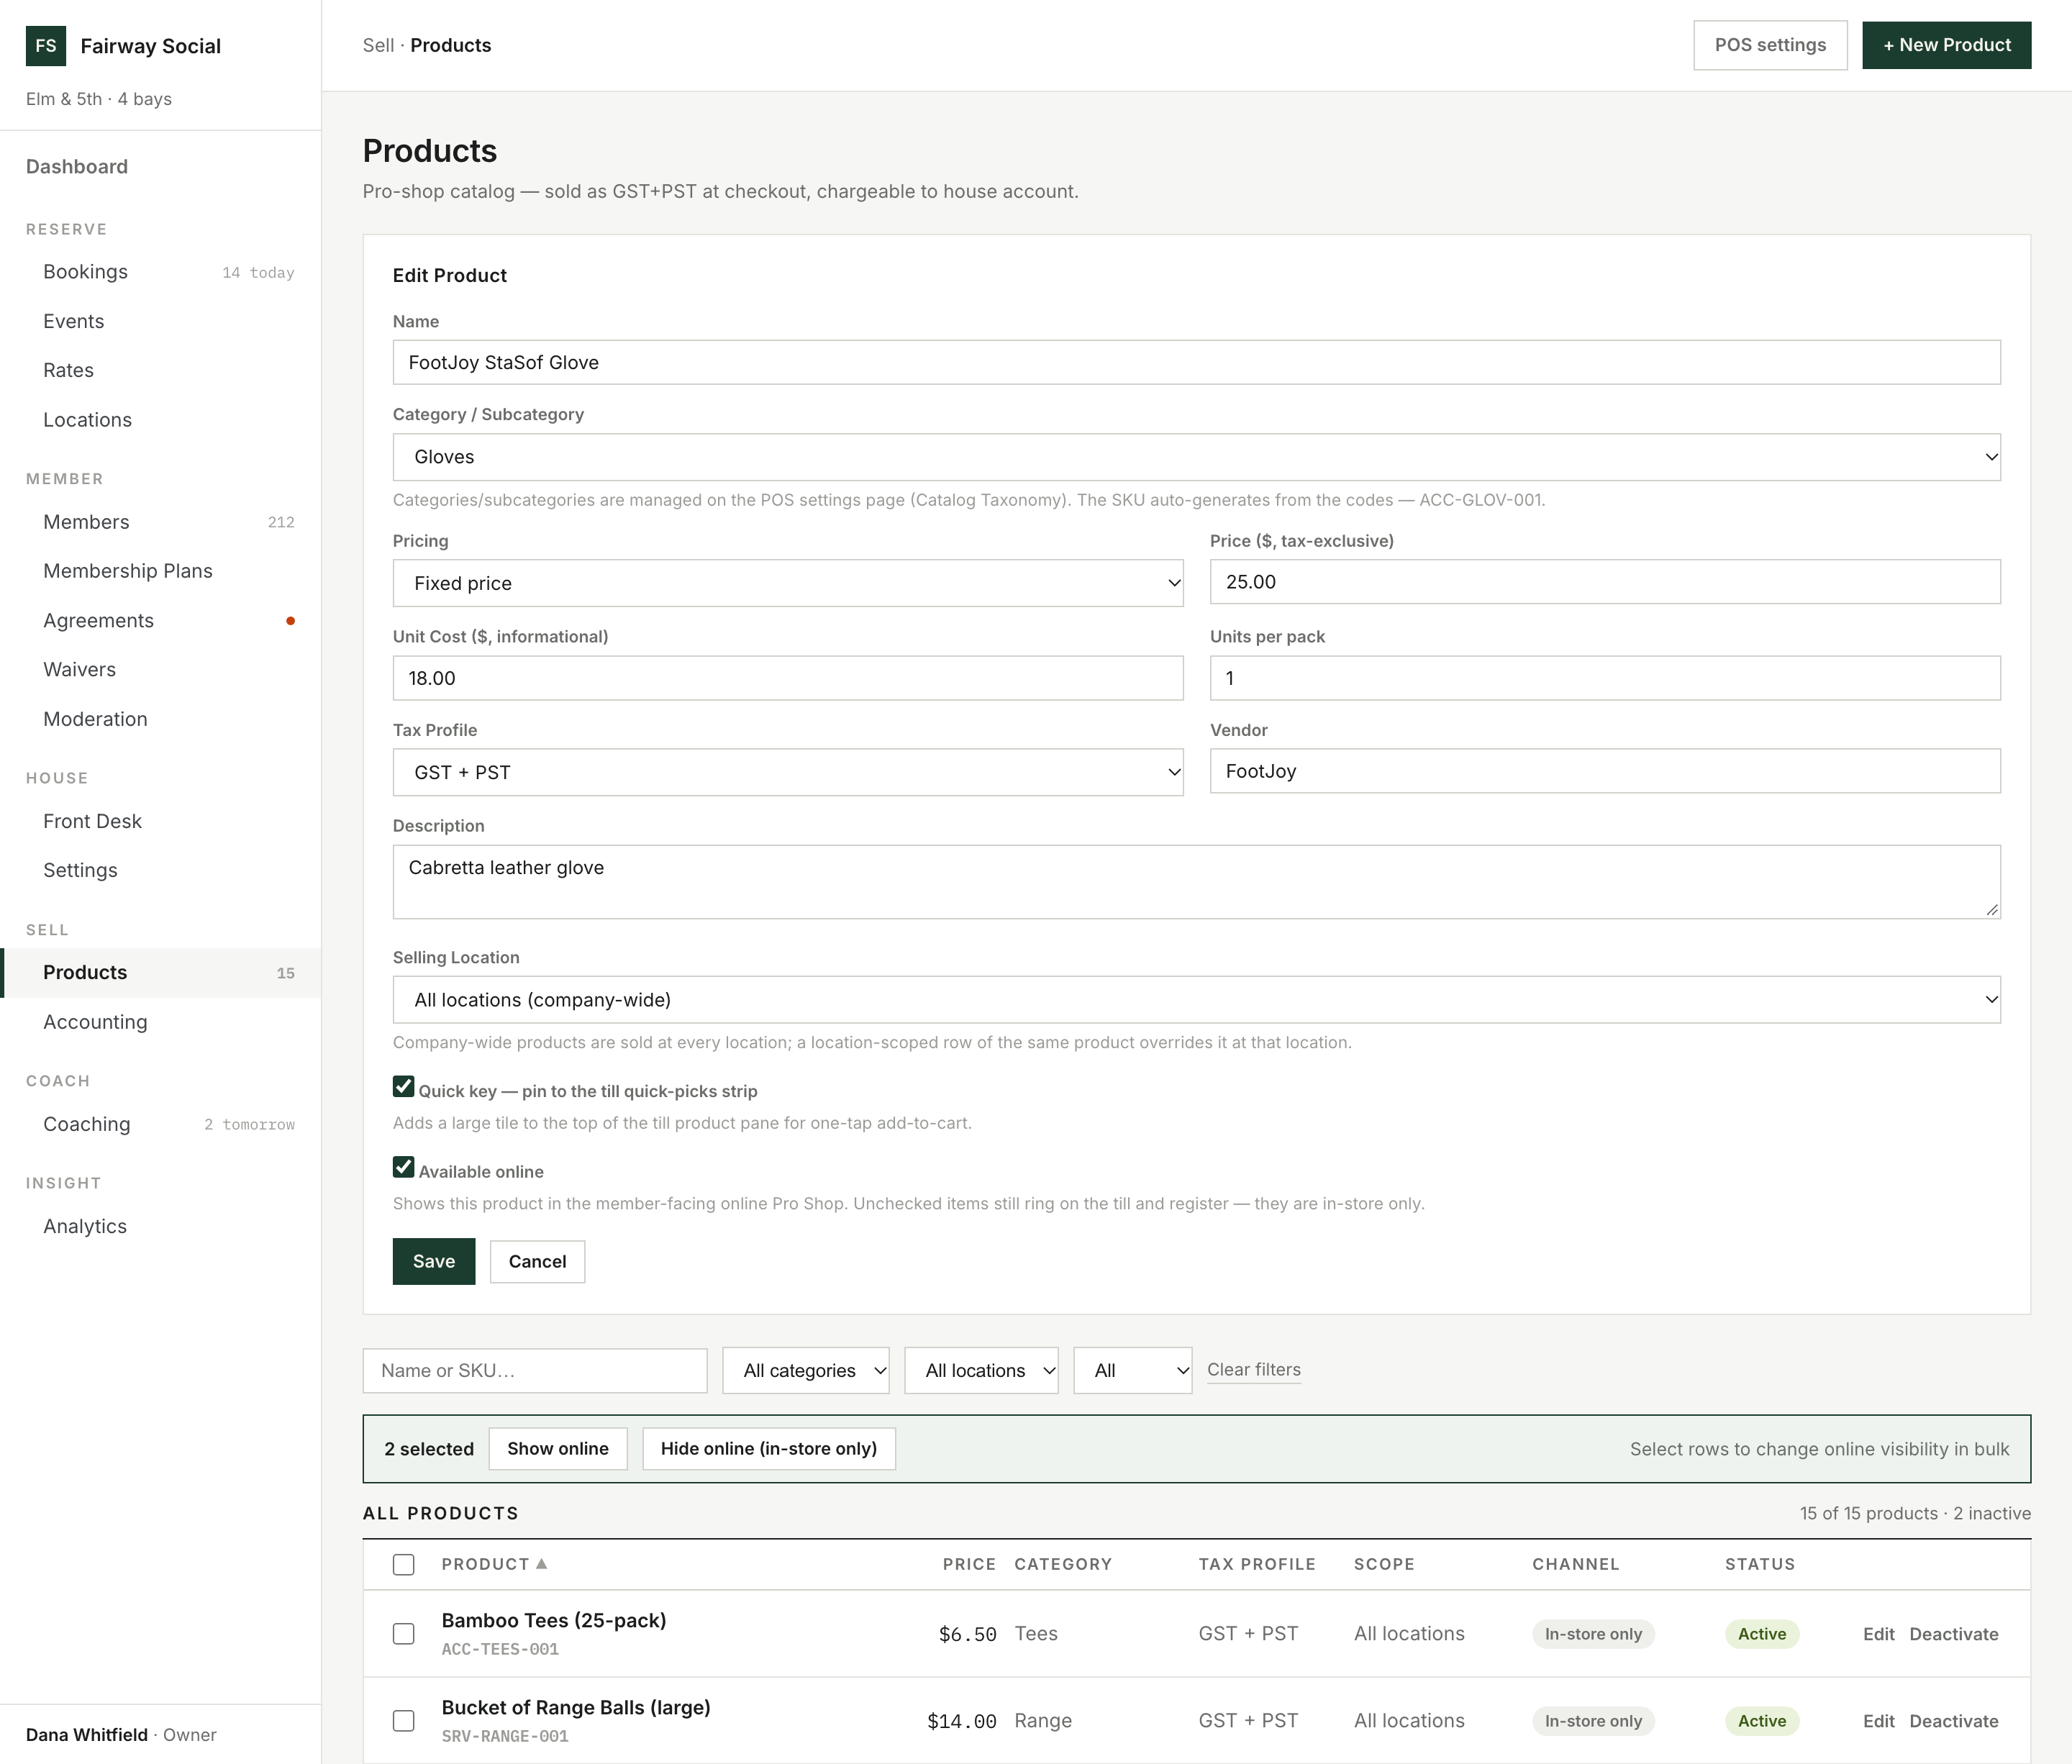Screen dimensions: 2072x1764
Task: Open Accounting in the sidebar
Action: tap(160, 1022)
